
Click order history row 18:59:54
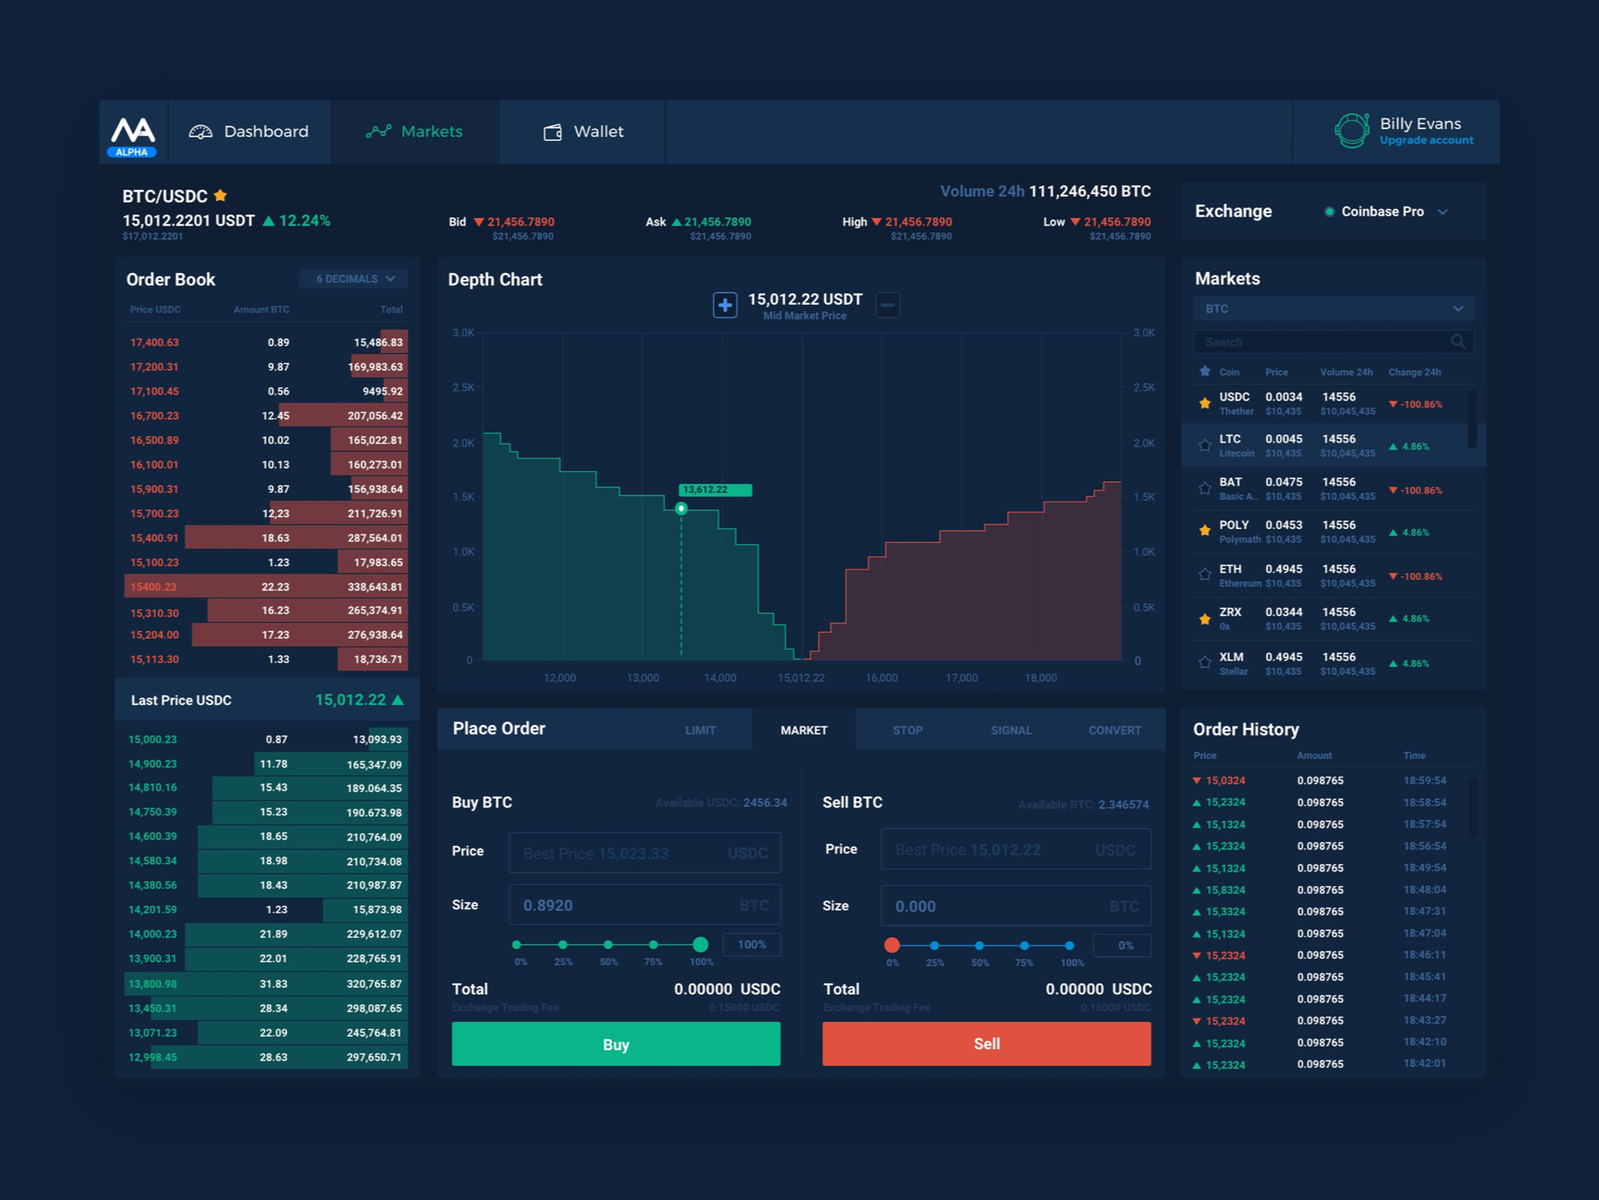click(x=1320, y=781)
